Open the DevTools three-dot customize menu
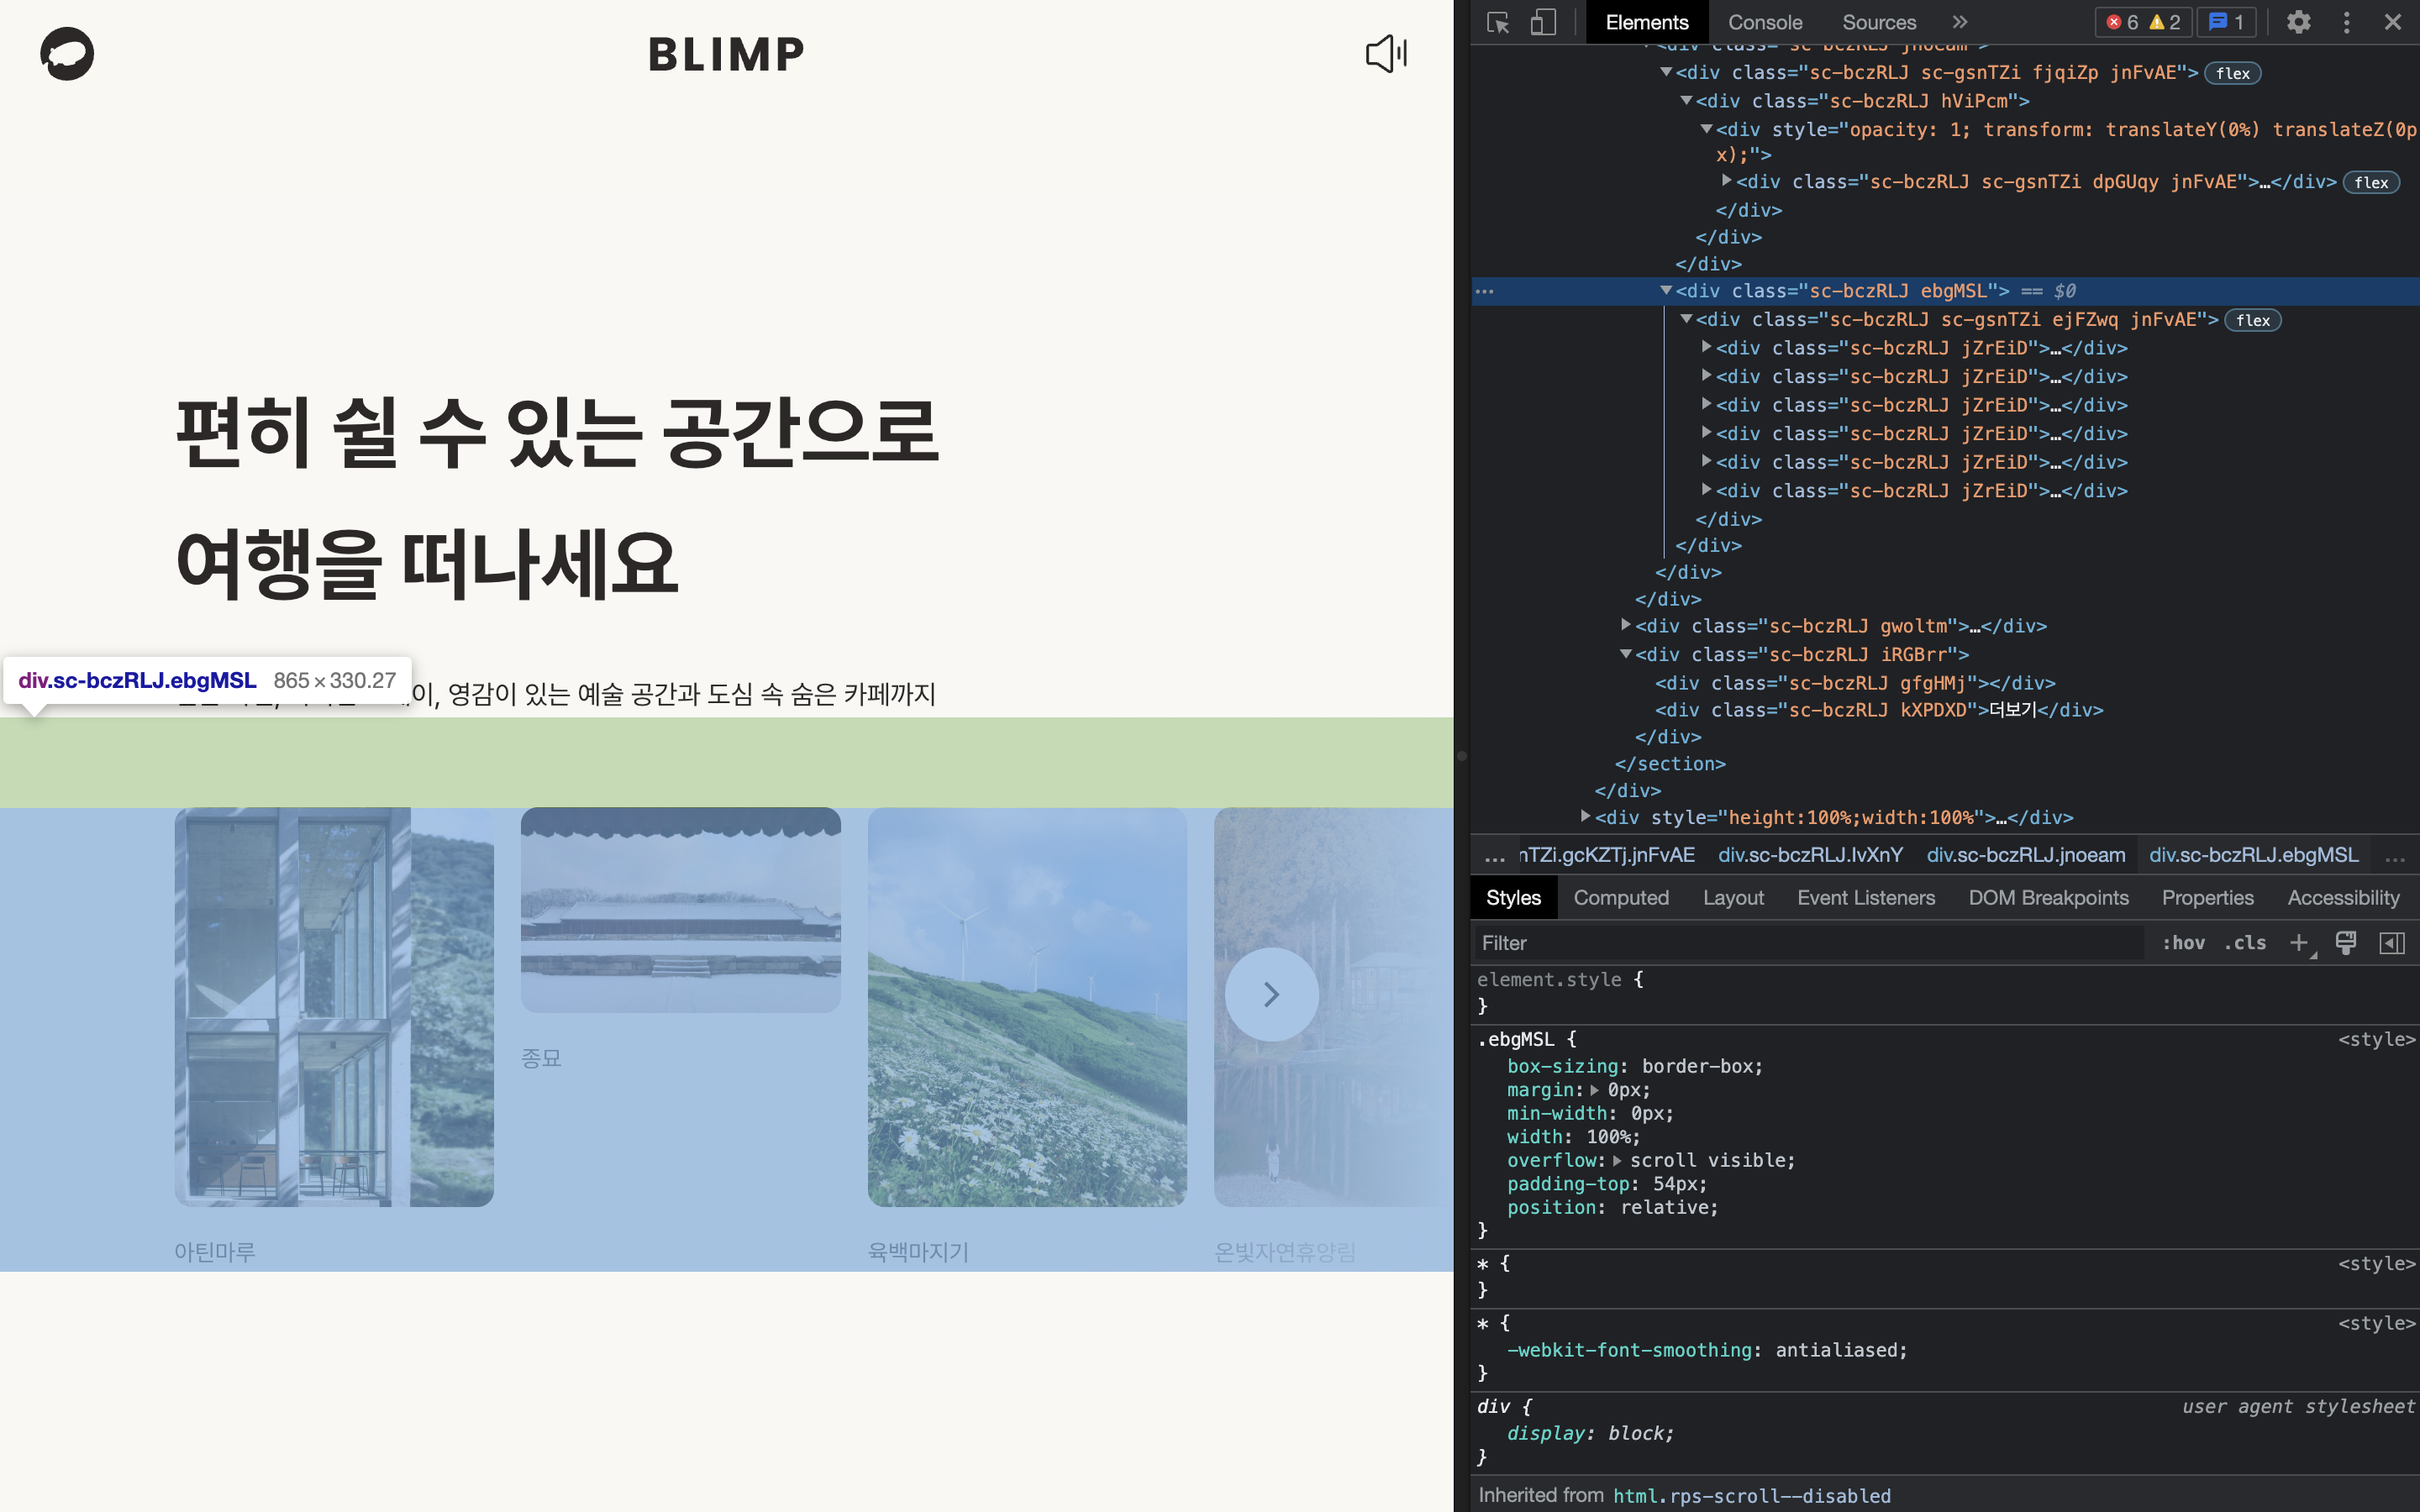This screenshot has height=1512, width=2420. 2346,22
